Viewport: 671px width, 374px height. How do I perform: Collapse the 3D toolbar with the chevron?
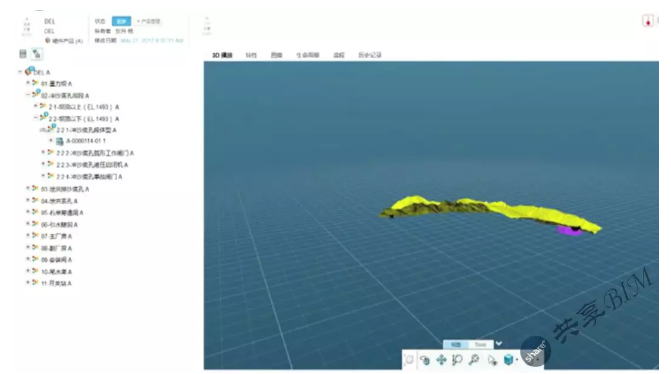coord(499,344)
